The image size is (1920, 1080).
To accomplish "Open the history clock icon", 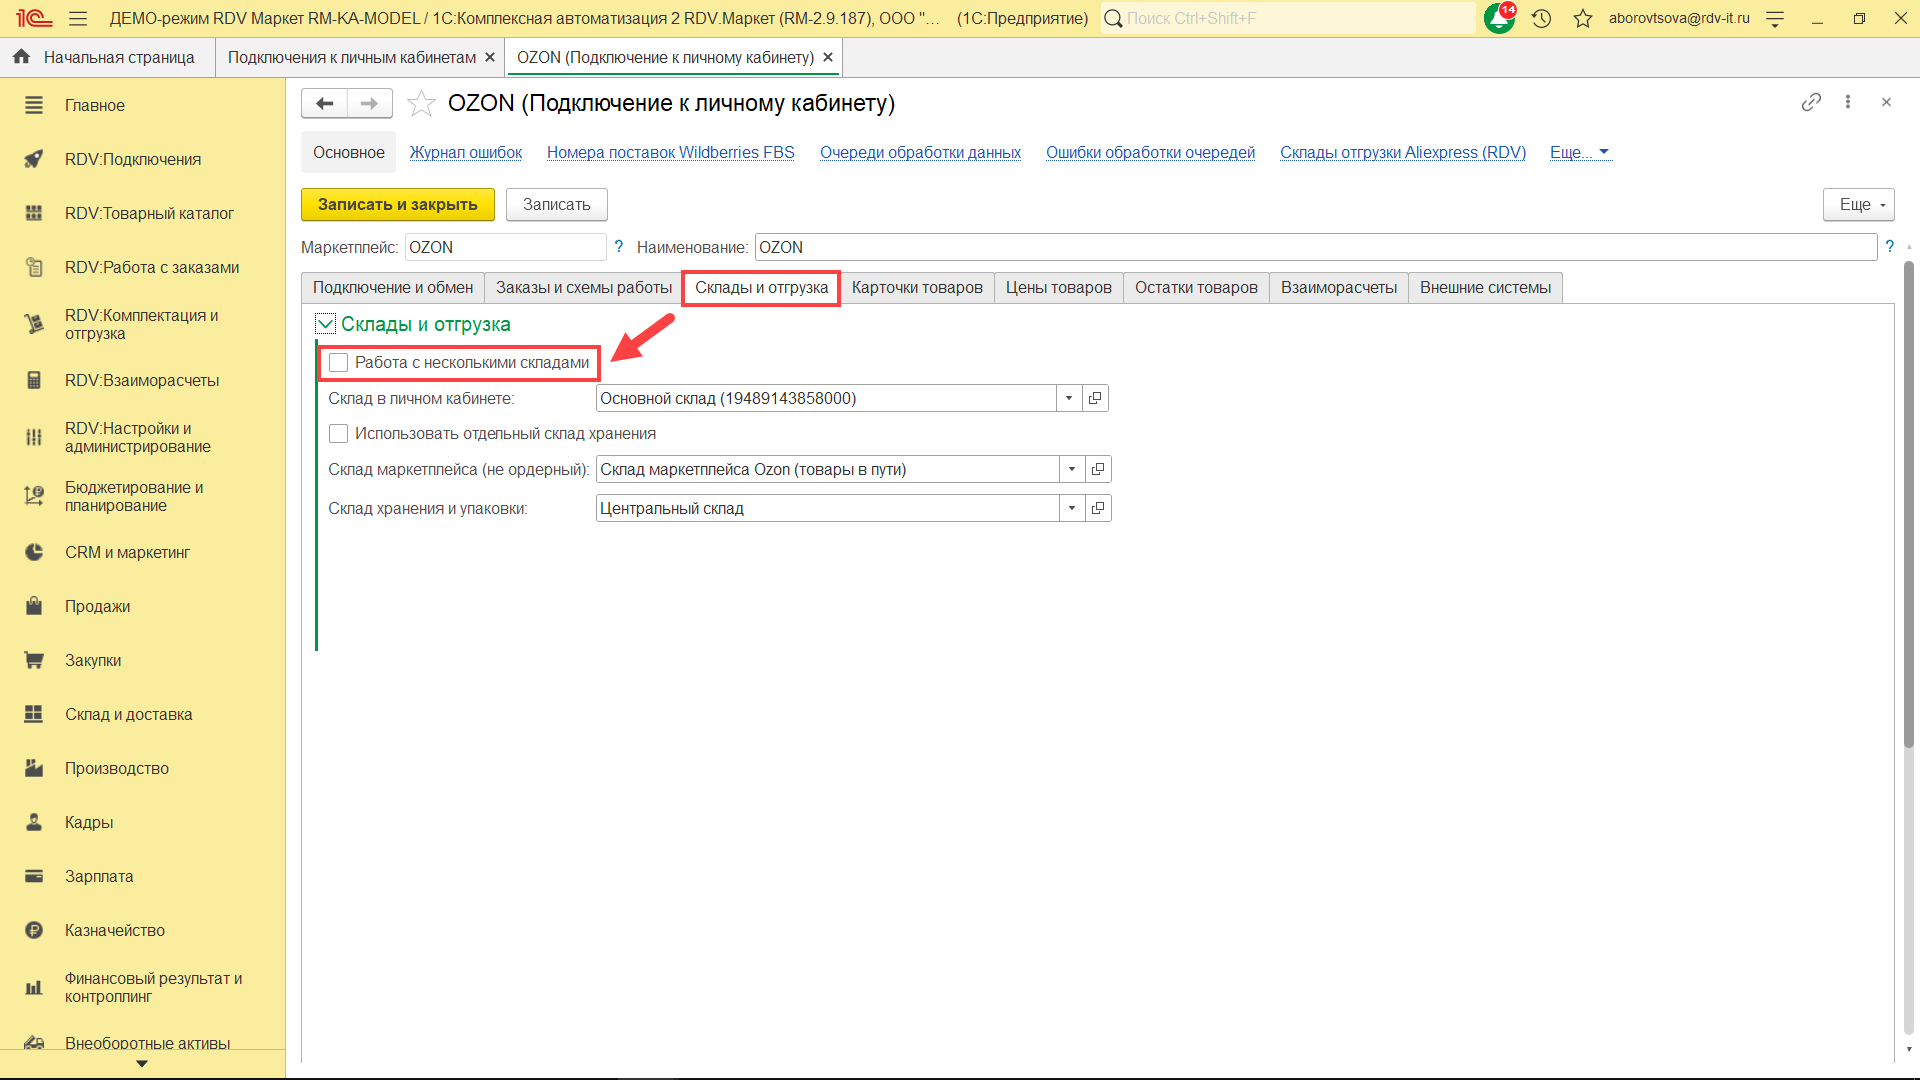I will tap(1541, 18).
